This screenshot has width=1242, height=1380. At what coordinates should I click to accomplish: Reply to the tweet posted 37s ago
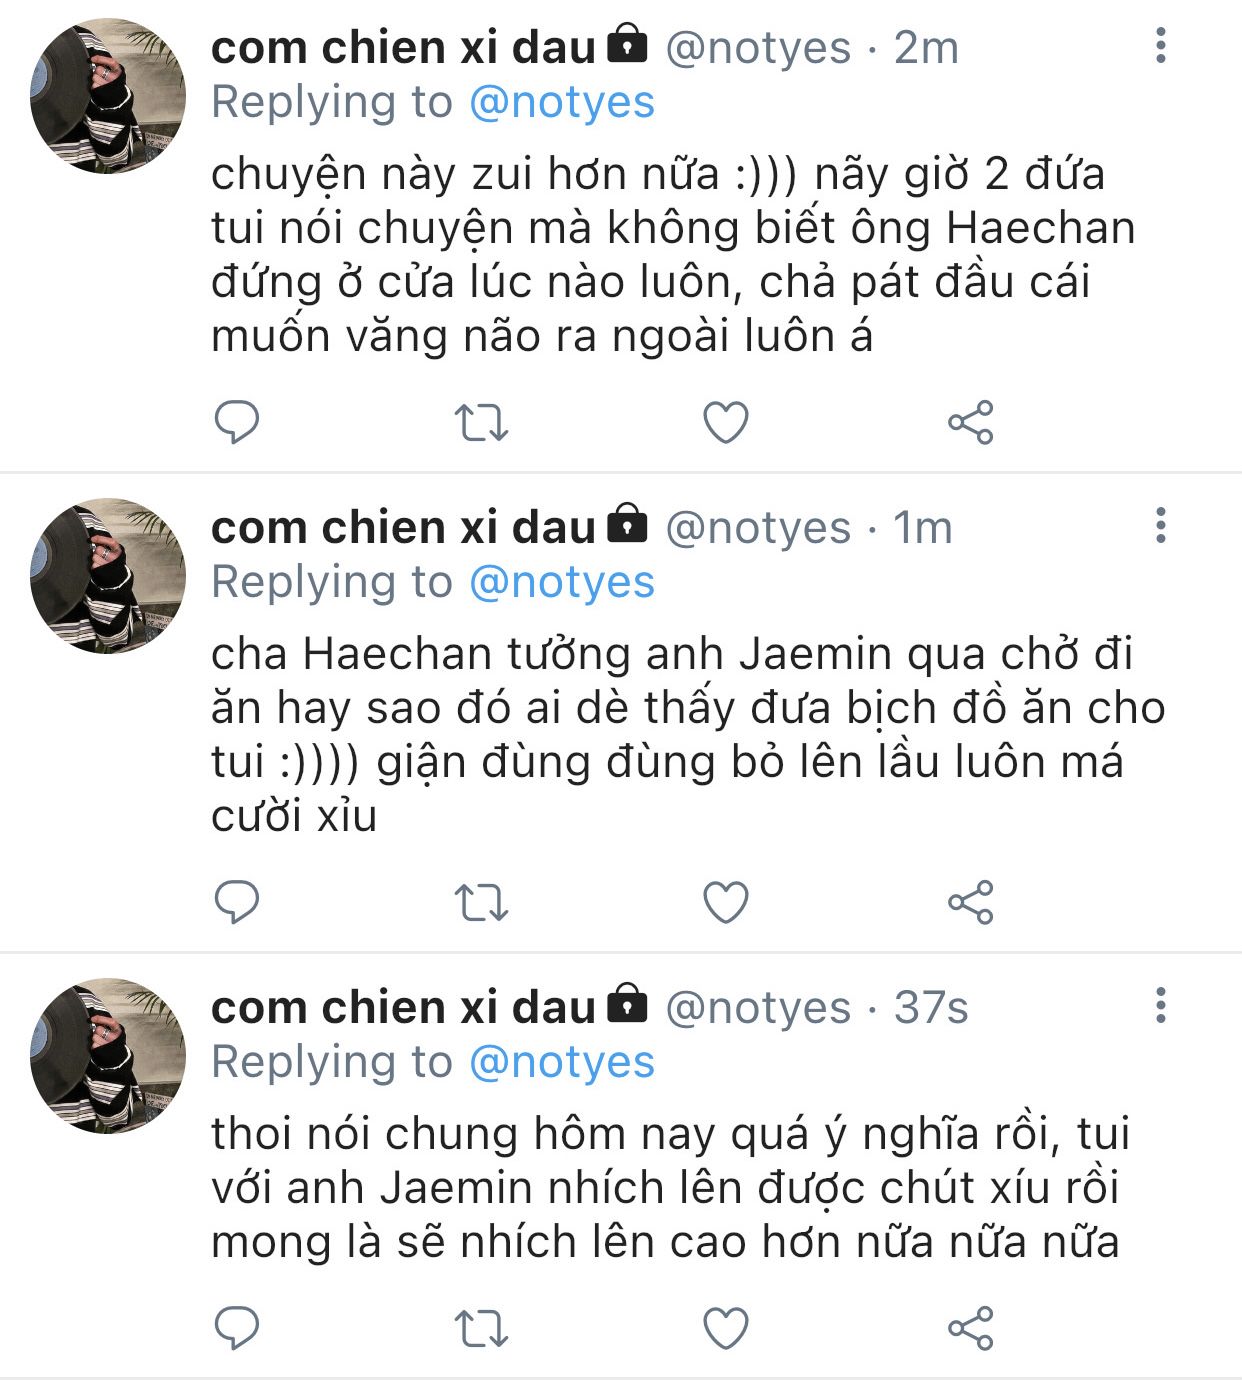pos(237,1329)
